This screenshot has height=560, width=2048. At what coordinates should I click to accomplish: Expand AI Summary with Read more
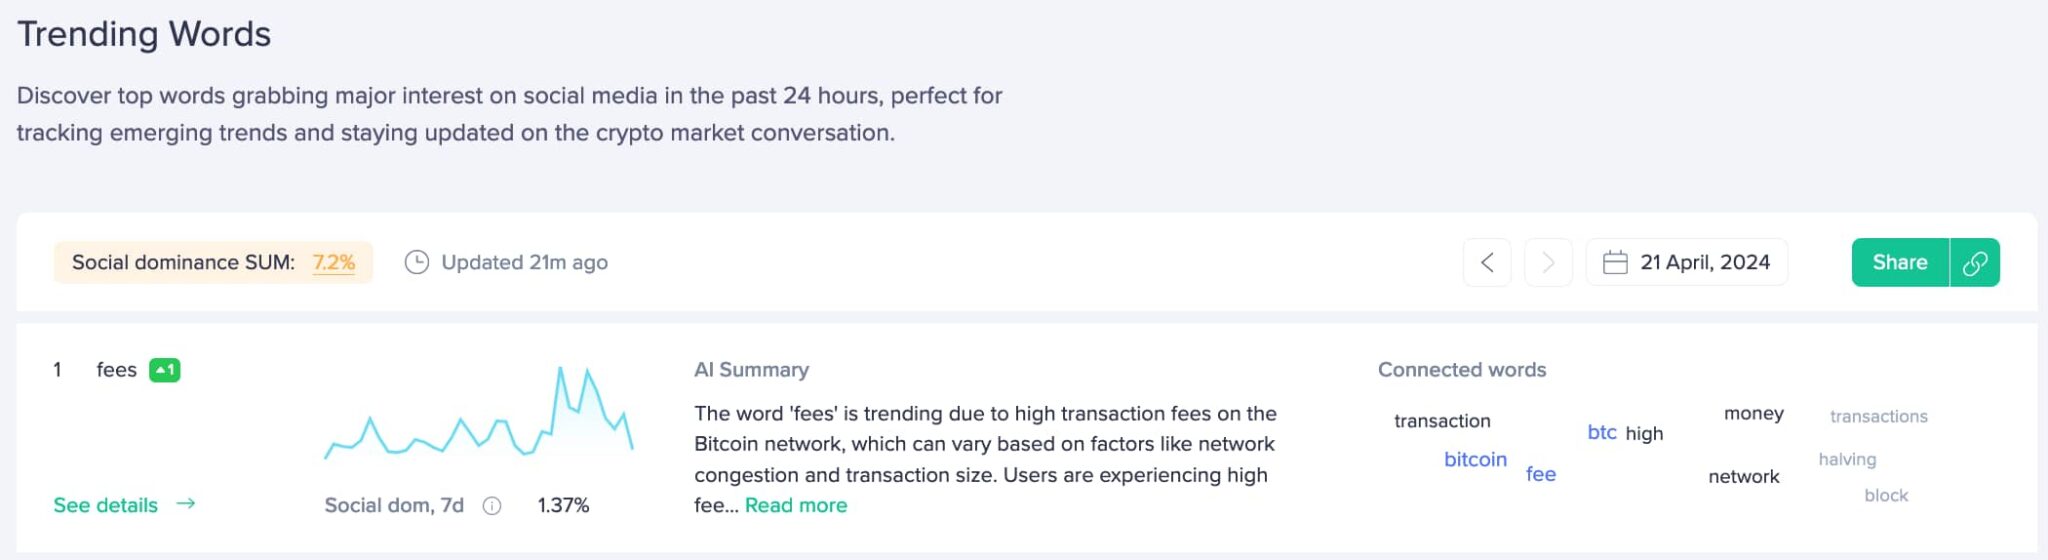(x=795, y=506)
